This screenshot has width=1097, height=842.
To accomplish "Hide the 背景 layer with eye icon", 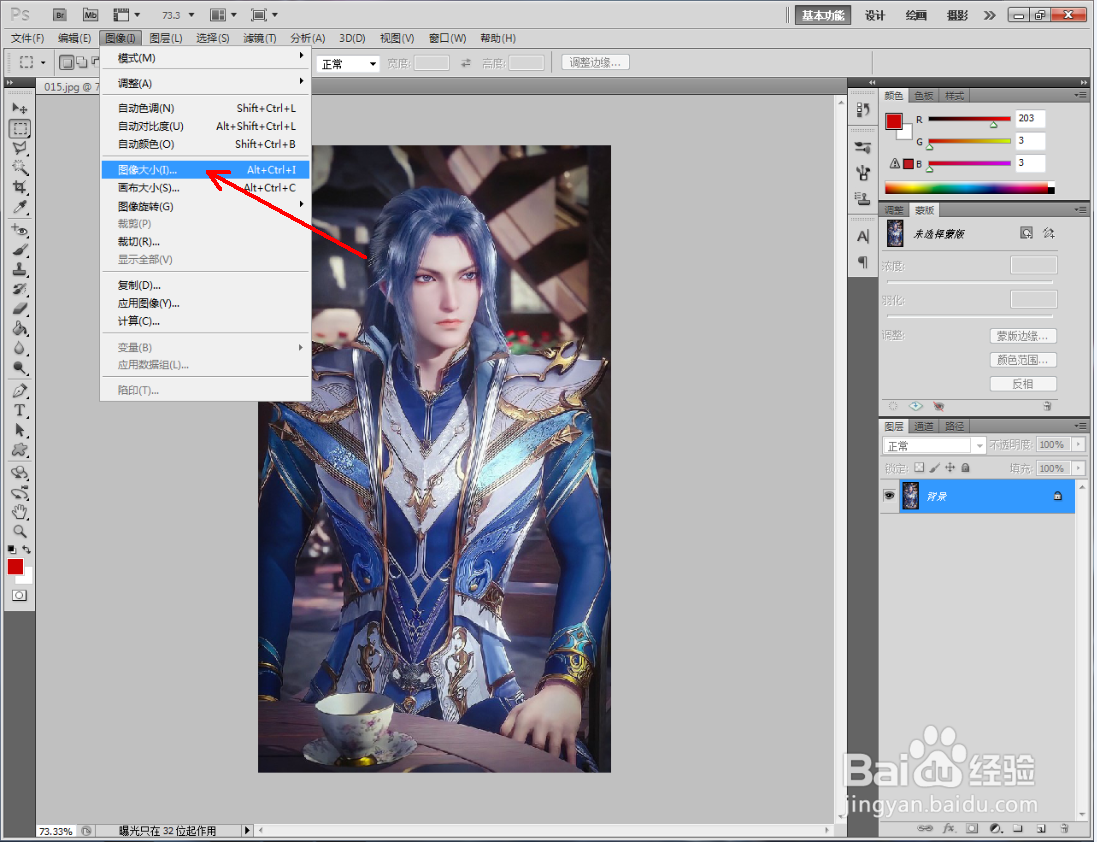I will 889,496.
